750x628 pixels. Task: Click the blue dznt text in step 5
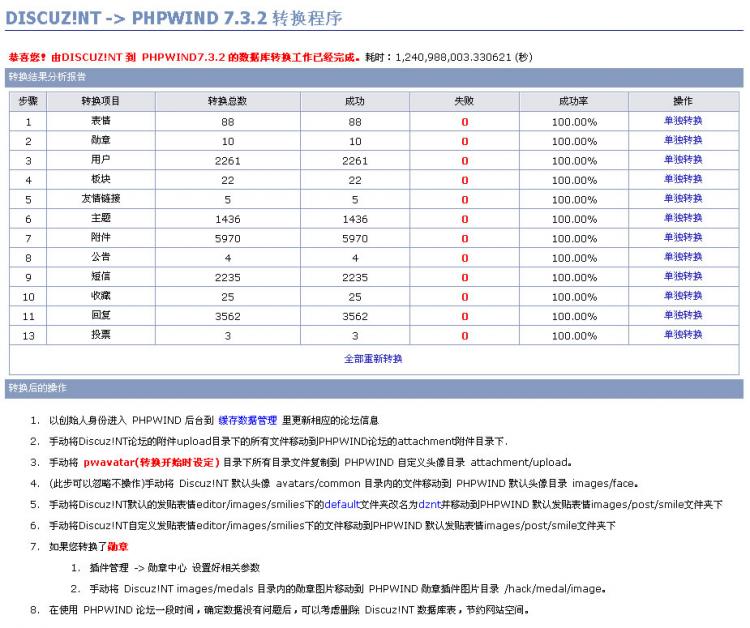click(x=430, y=504)
